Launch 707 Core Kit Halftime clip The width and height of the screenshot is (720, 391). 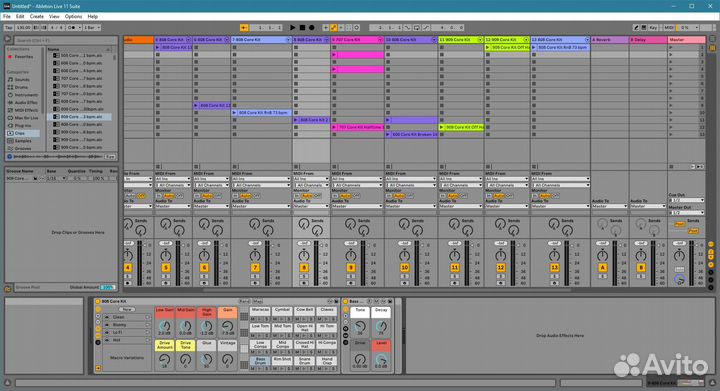tap(334, 127)
